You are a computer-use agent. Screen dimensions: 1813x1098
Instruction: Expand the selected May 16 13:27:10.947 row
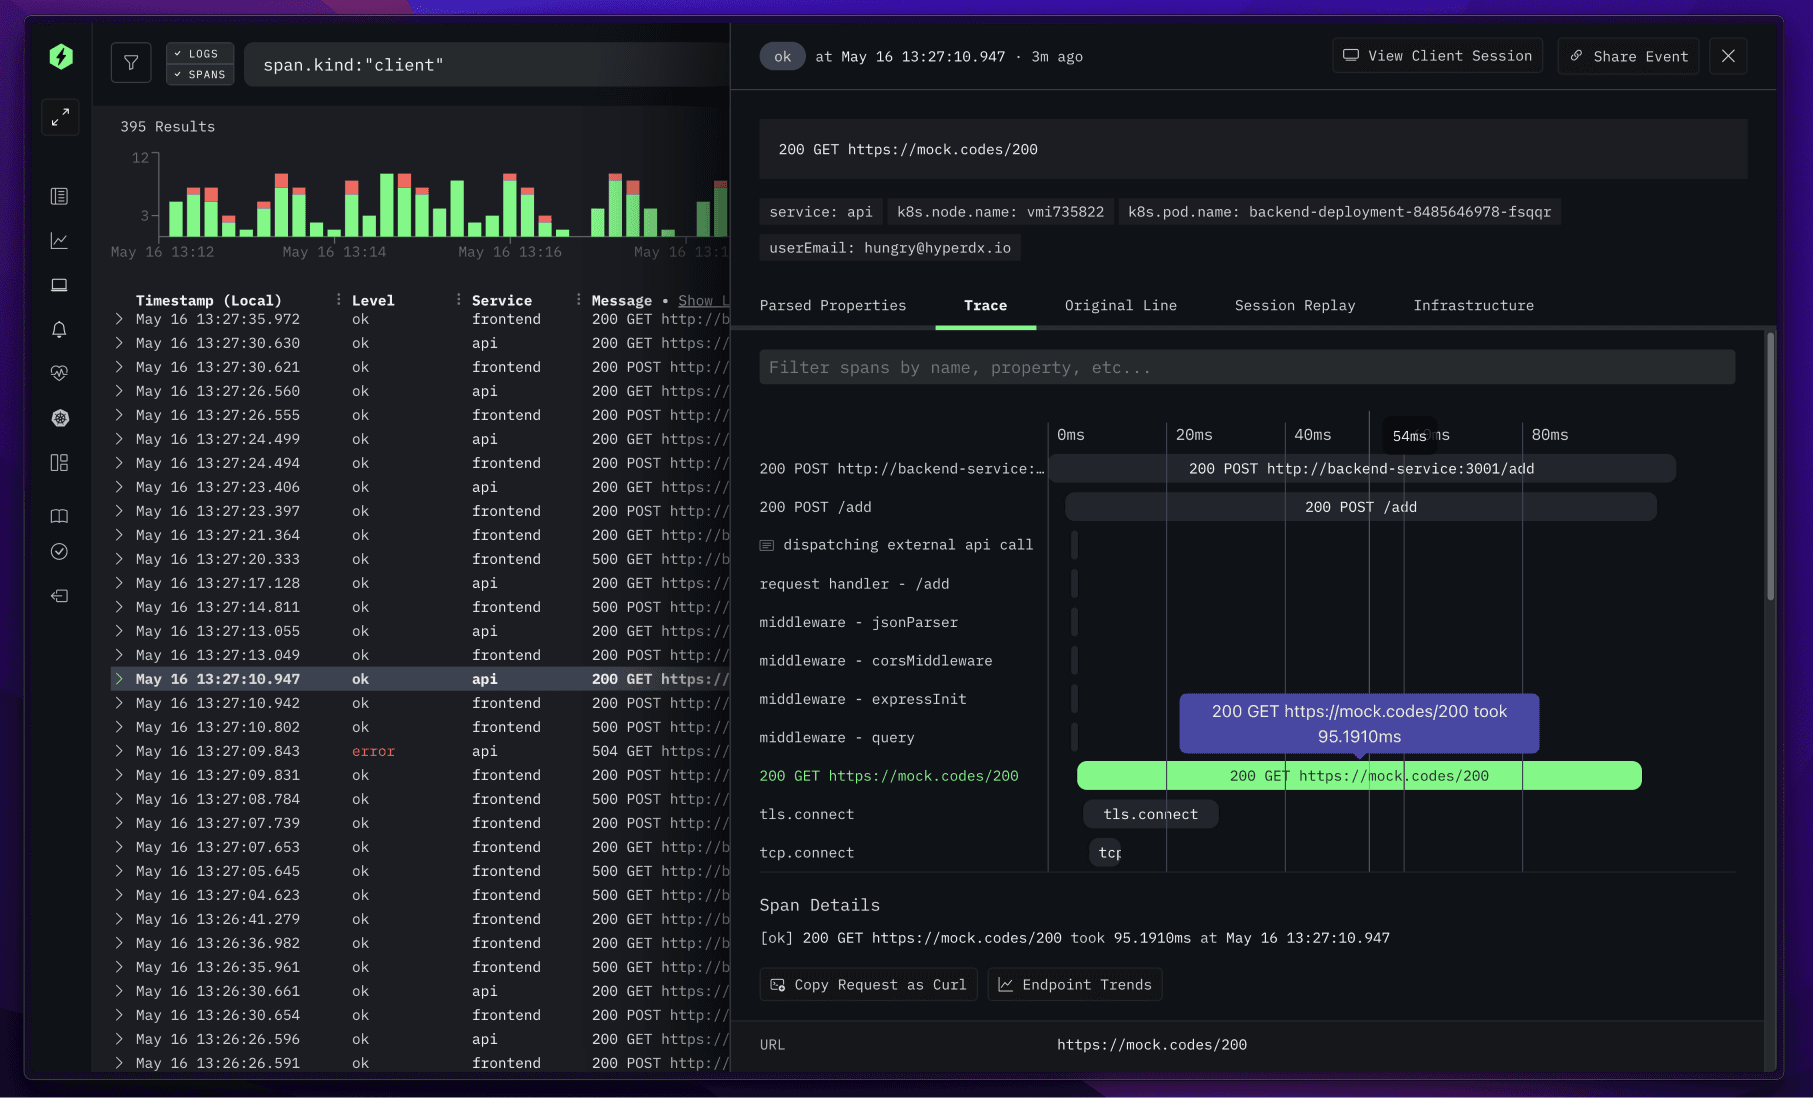click(x=119, y=679)
